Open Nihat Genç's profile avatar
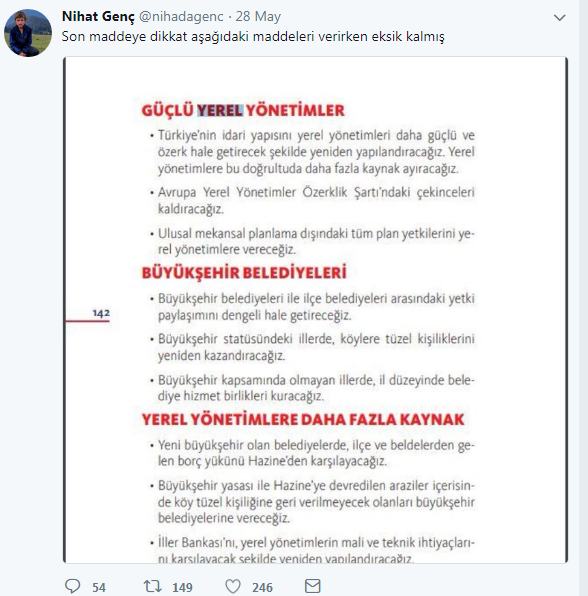Viewport: 588px width, 596px height. point(28,33)
